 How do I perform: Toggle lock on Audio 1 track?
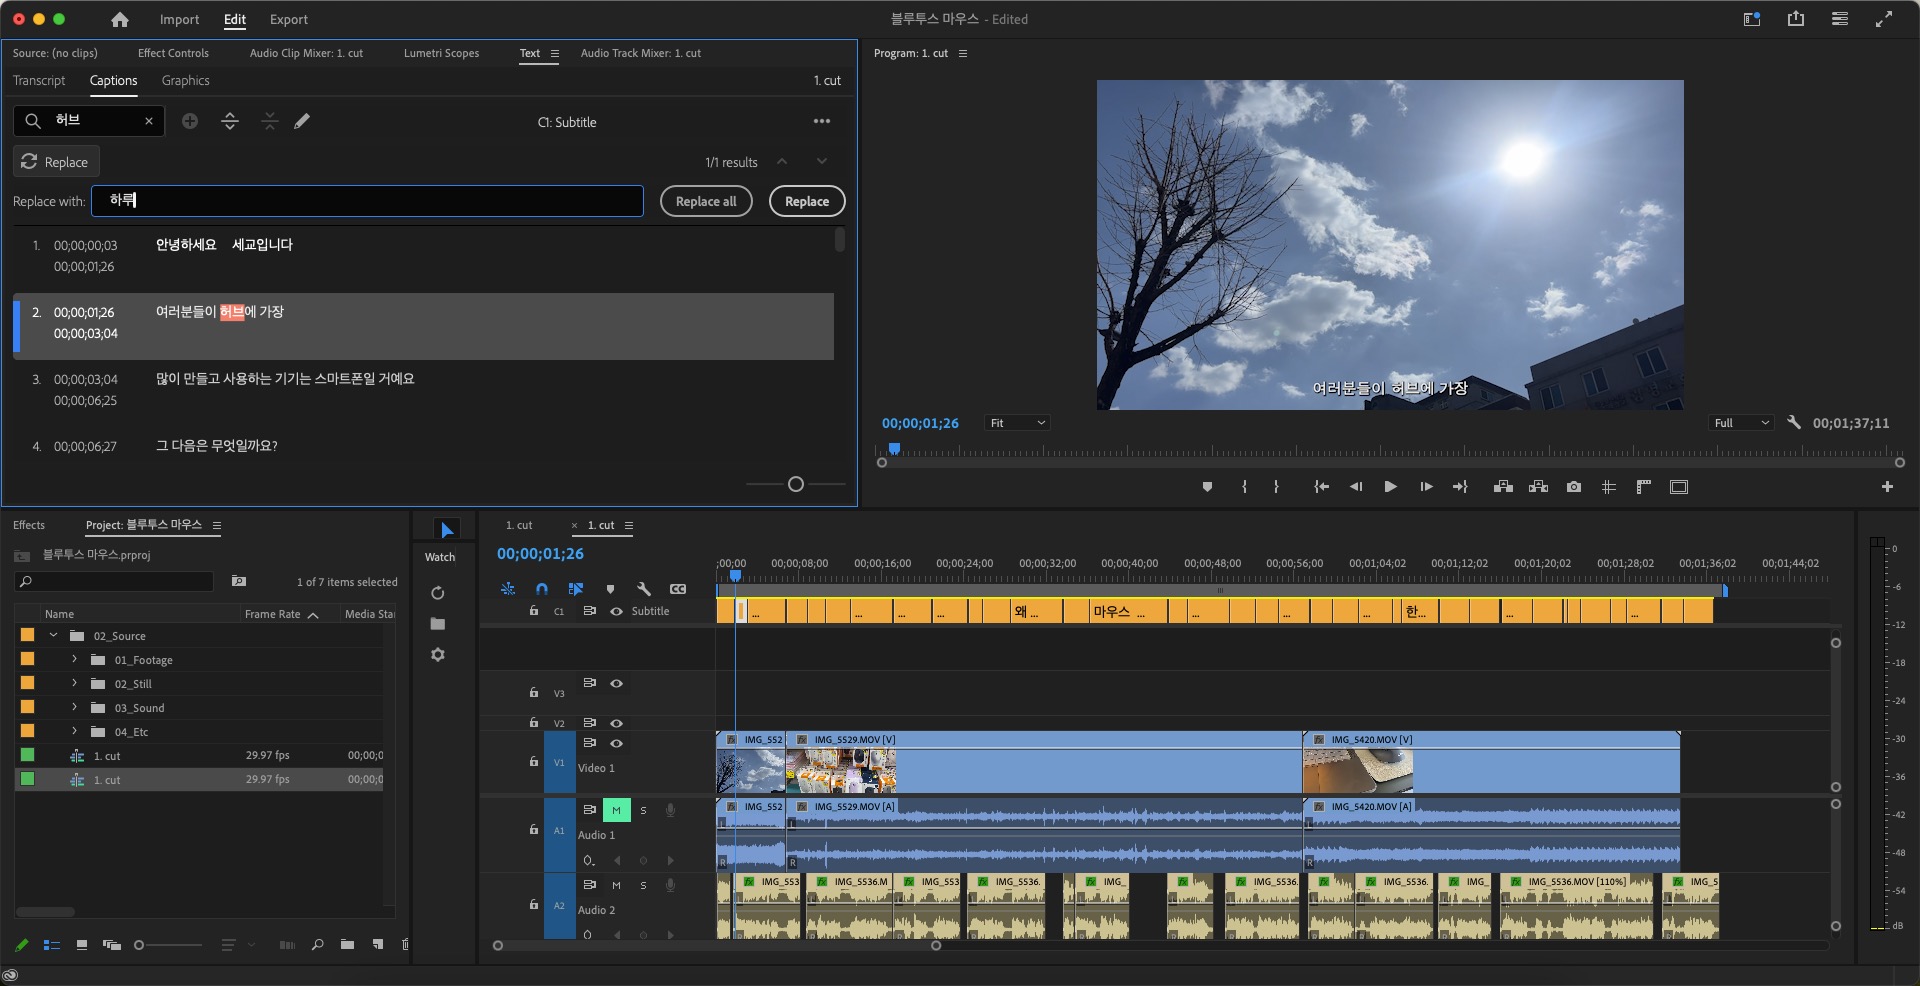coord(533,830)
